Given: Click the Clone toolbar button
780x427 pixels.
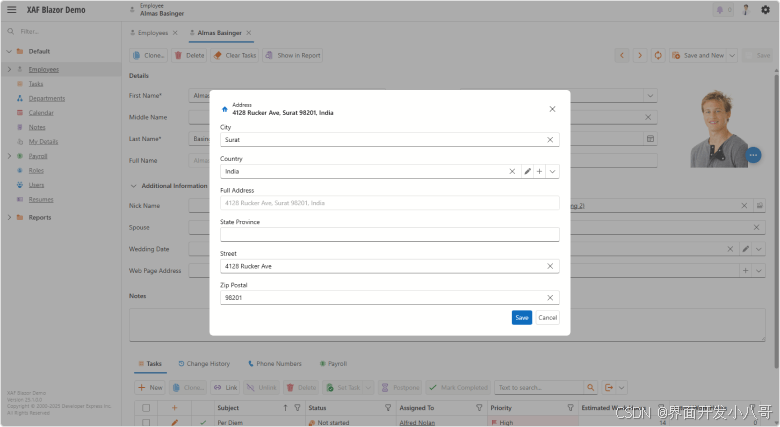Looking at the screenshot, I should [x=148, y=55].
